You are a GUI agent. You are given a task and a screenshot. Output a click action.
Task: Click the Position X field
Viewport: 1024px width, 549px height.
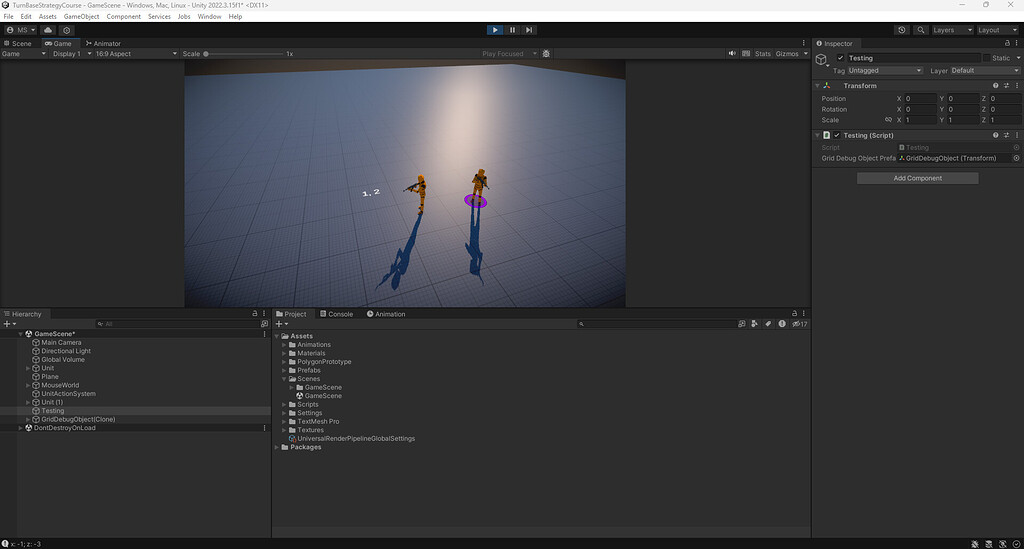[x=921, y=99]
